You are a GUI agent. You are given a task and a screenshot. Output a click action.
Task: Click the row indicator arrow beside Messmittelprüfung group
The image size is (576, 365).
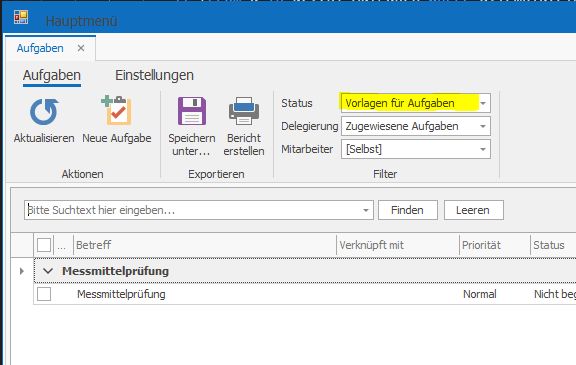click(x=22, y=271)
